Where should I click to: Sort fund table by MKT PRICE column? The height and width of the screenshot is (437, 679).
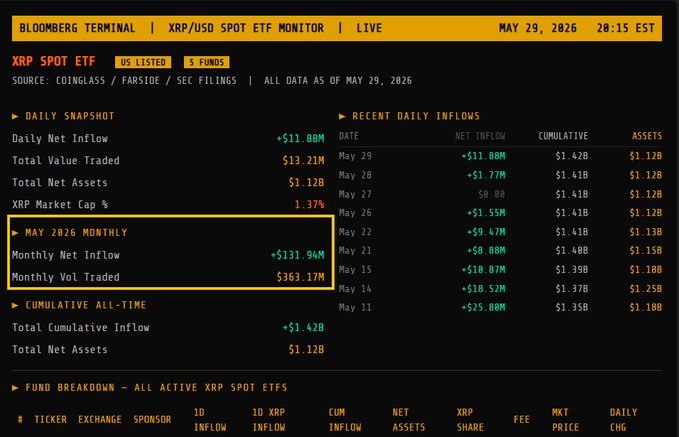565,420
